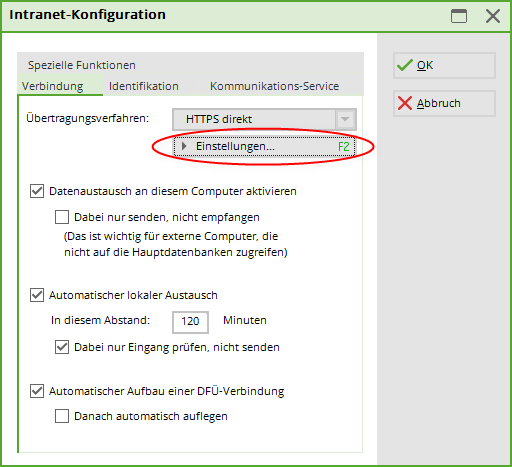The width and height of the screenshot is (512, 467).
Task: Uncheck Automatischer lokaler Austausch
Action: [37, 295]
